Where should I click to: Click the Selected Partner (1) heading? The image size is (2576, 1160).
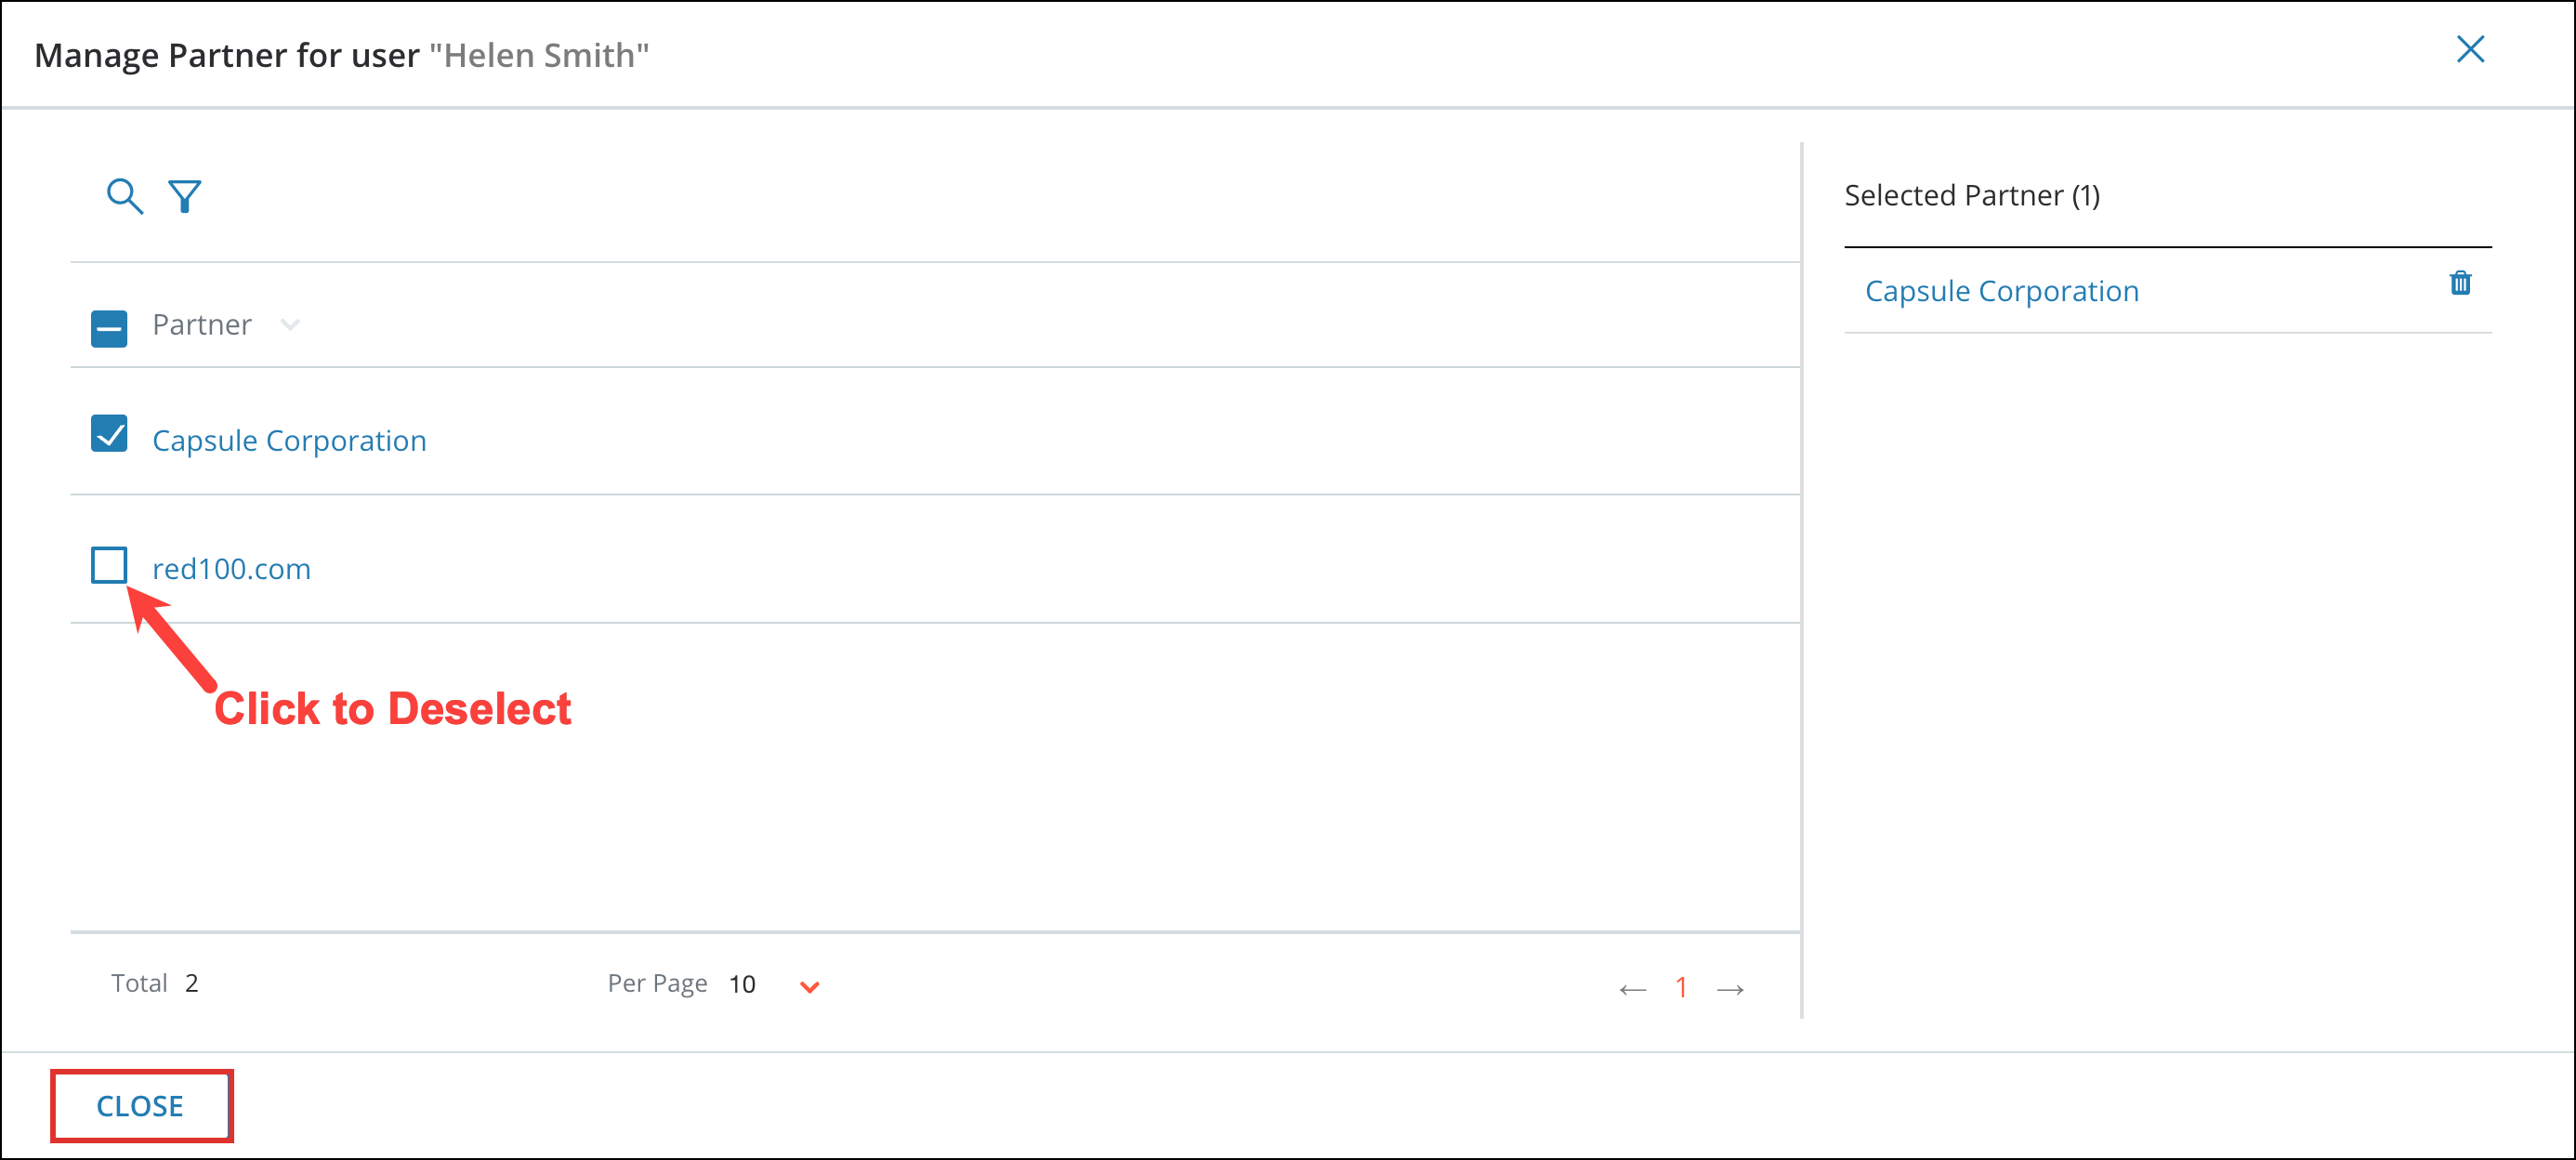[1971, 195]
